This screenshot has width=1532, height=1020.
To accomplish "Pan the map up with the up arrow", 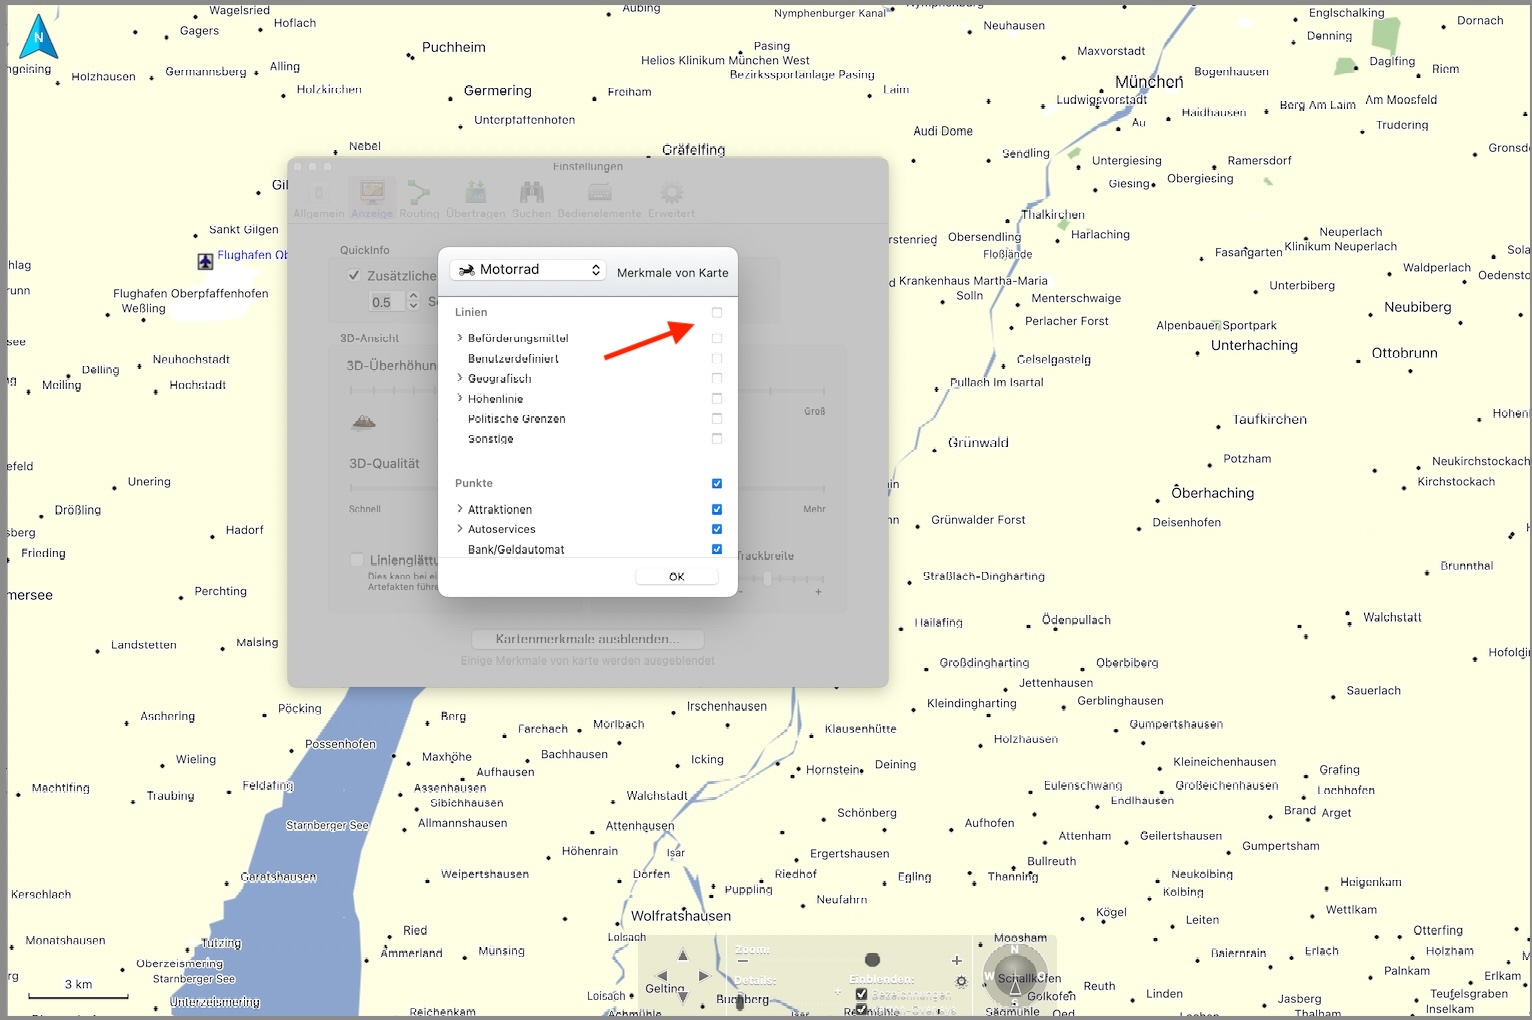I will (x=683, y=954).
